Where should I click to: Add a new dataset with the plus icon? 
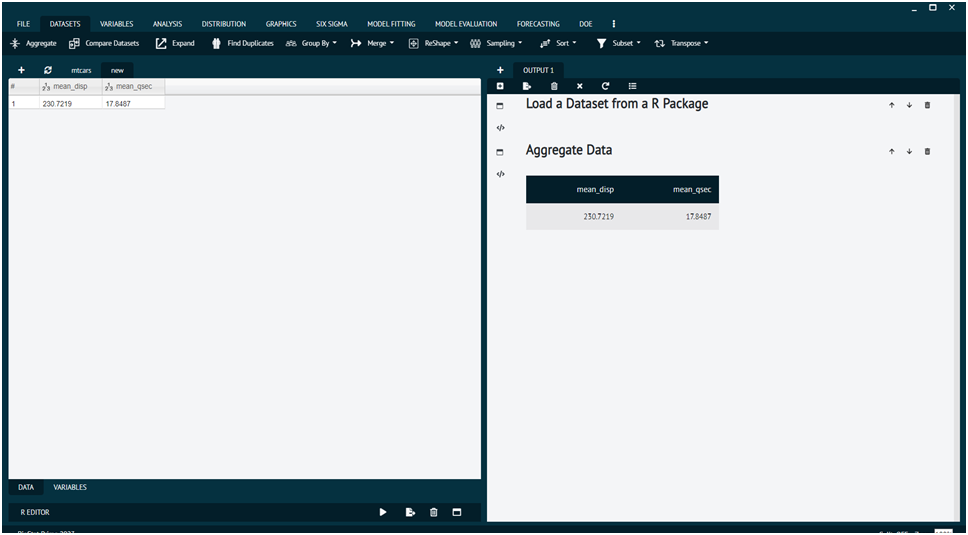click(x=21, y=70)
